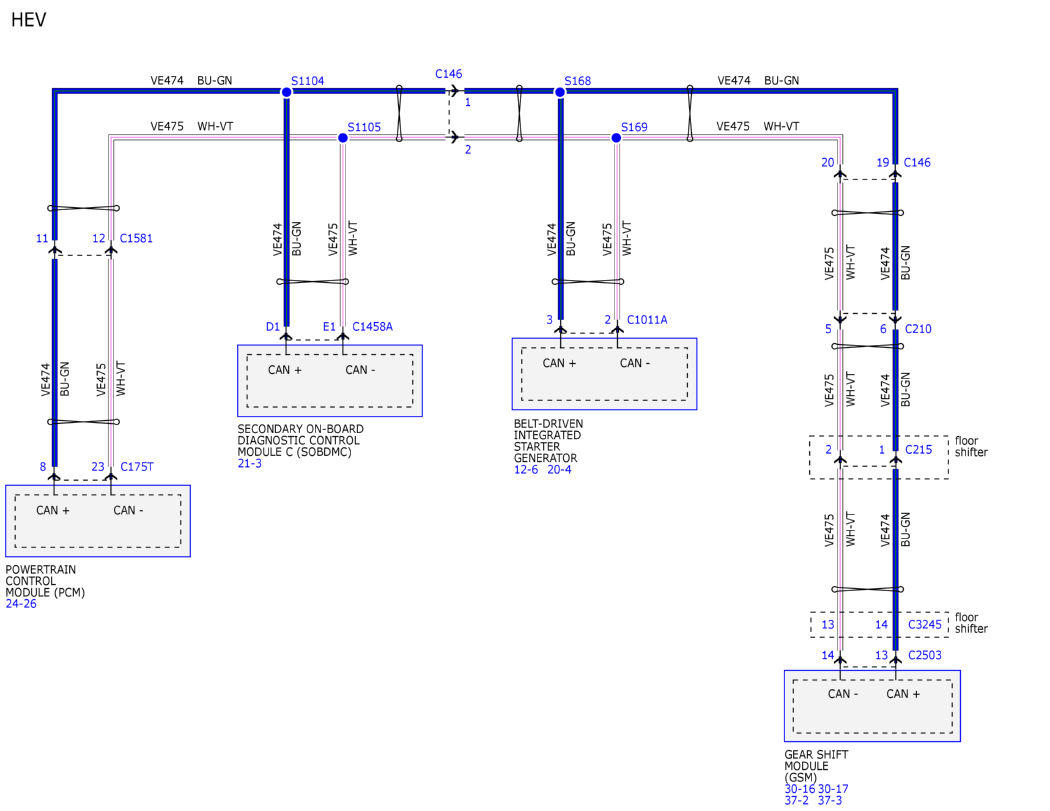Click the C3245 connector label
The height and width of the screenshot is (811, 1050).
[925, 624]
